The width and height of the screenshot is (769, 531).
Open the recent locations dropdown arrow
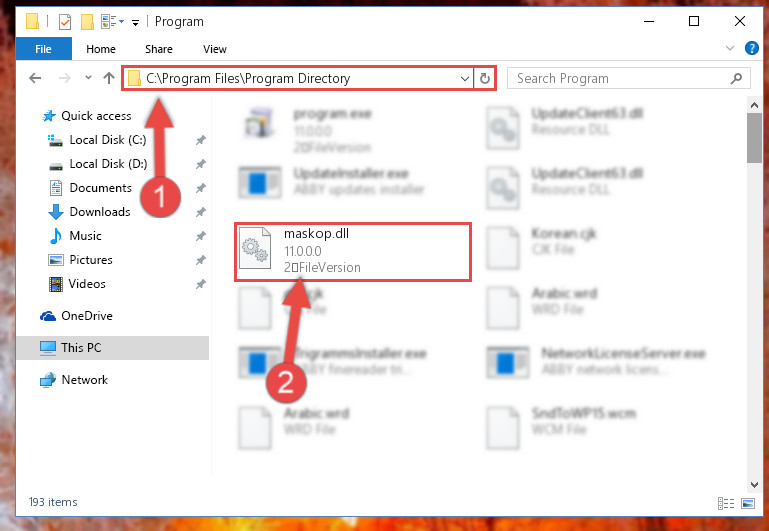pyautogui.click(x=88, y=77)
